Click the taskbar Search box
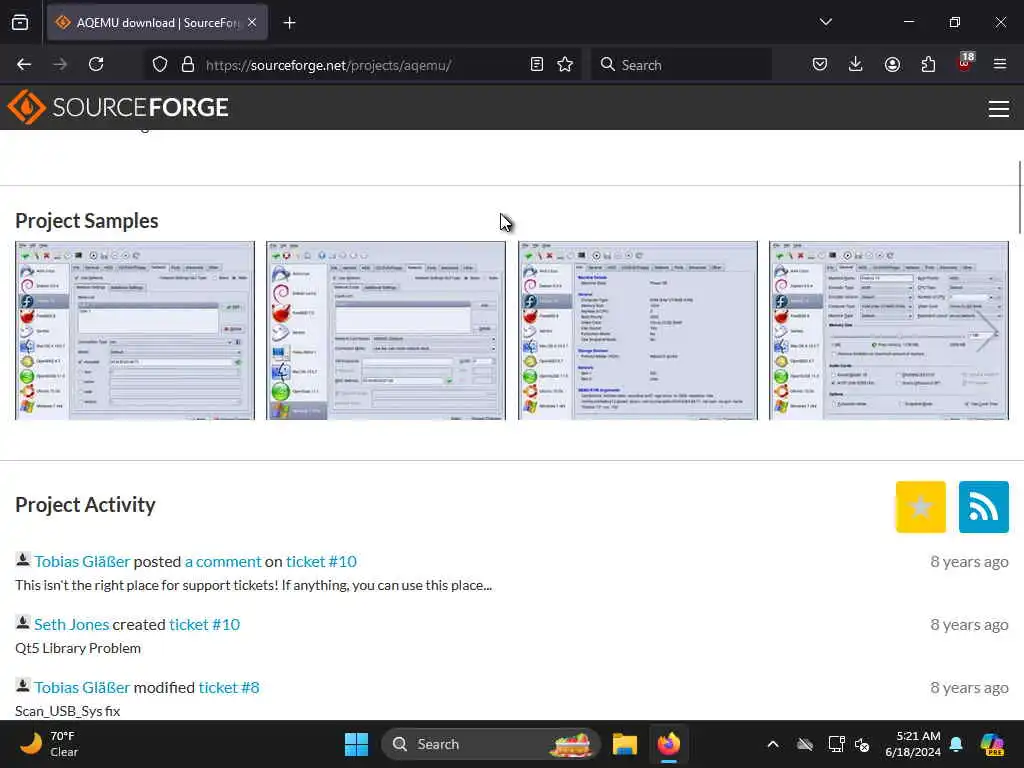The image size is (1024, 768). pos(490,744)
